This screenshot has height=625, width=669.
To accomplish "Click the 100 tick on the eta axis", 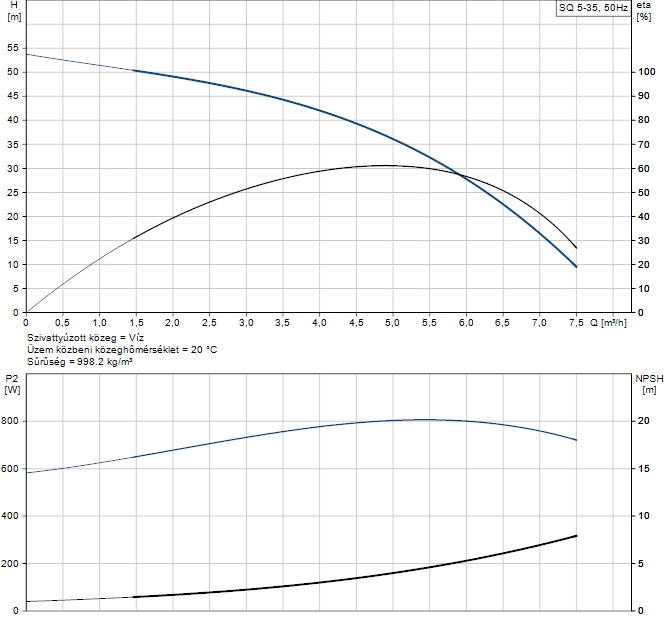I will point(647,72).
